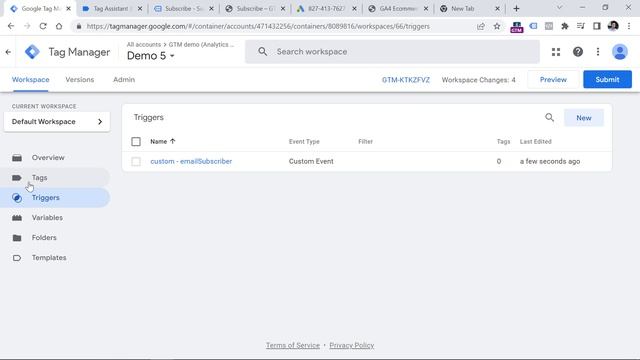The height and width of the screenshot is (360, 640).
Task: Go to the browser home page
Action: coord(59,26)
